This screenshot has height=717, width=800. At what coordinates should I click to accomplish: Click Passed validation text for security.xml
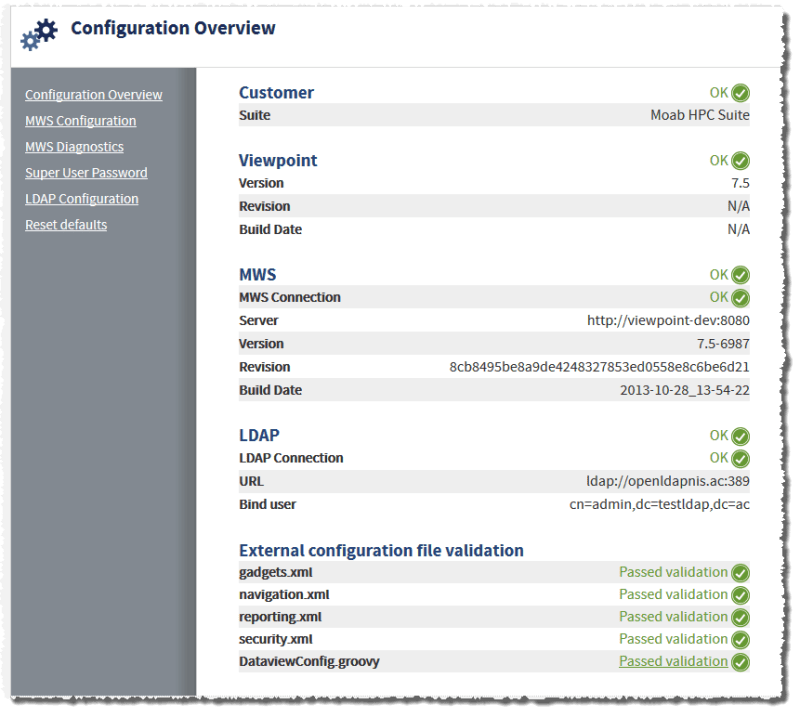[x=673, y=639]
